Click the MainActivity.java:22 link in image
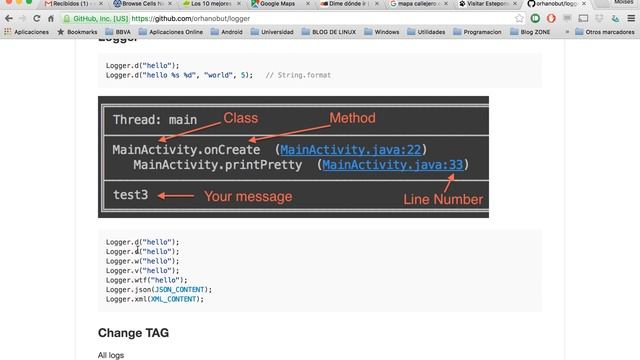640x360 pixels. click(x=351, y=150)
